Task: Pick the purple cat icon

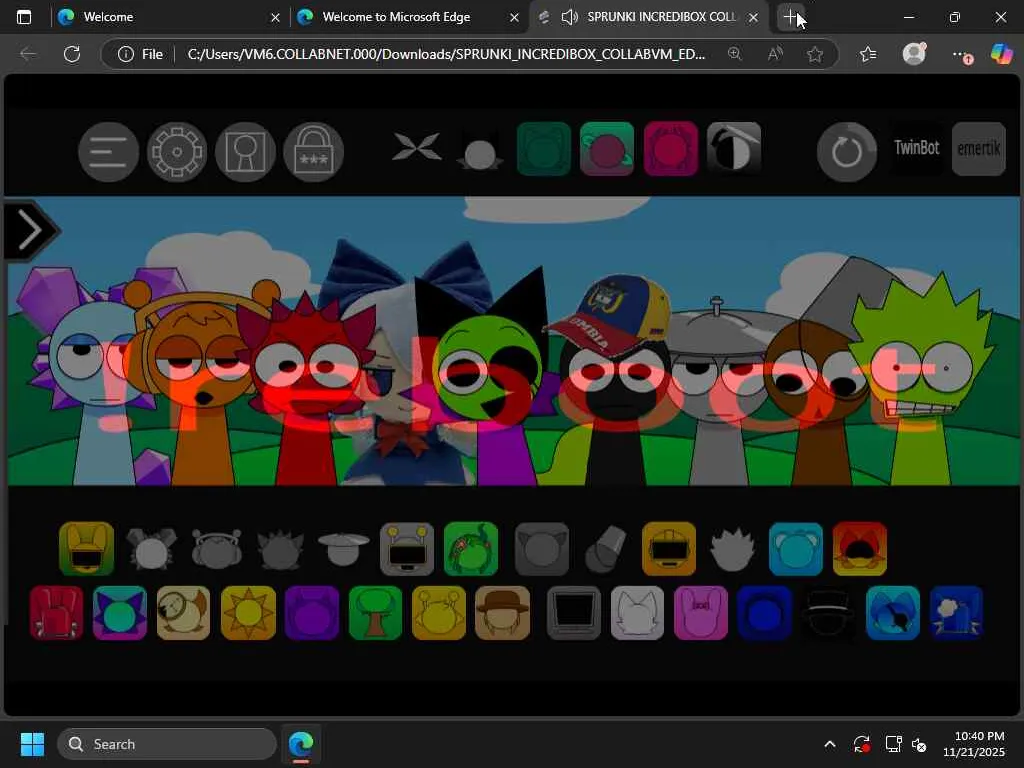Action: point(312,613)
